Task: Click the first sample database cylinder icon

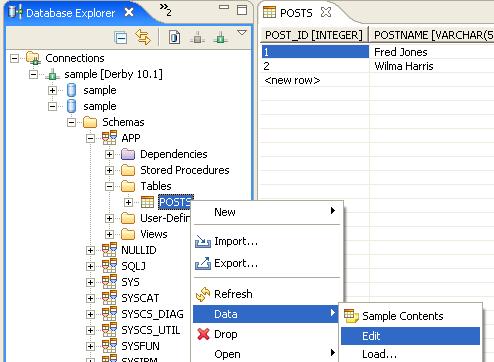Action: point(71,90)
